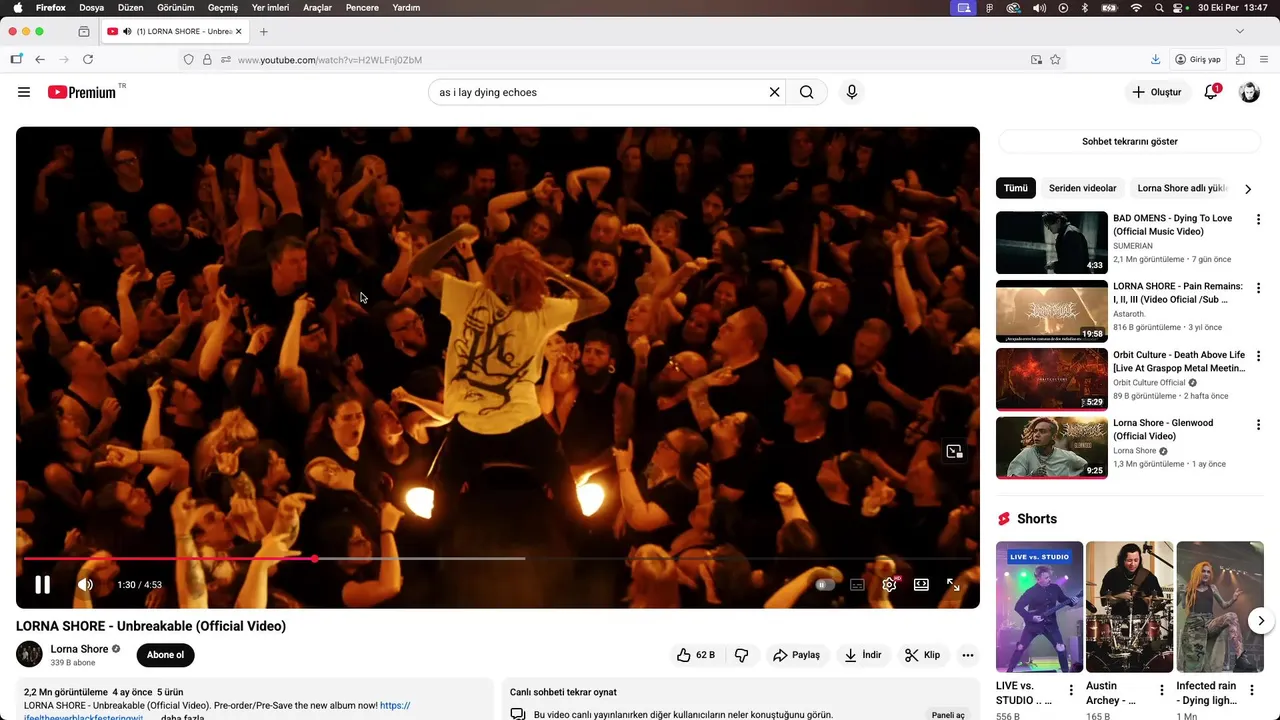
Task: Create a clip with Klip button
Action: [x=922, y=655]
